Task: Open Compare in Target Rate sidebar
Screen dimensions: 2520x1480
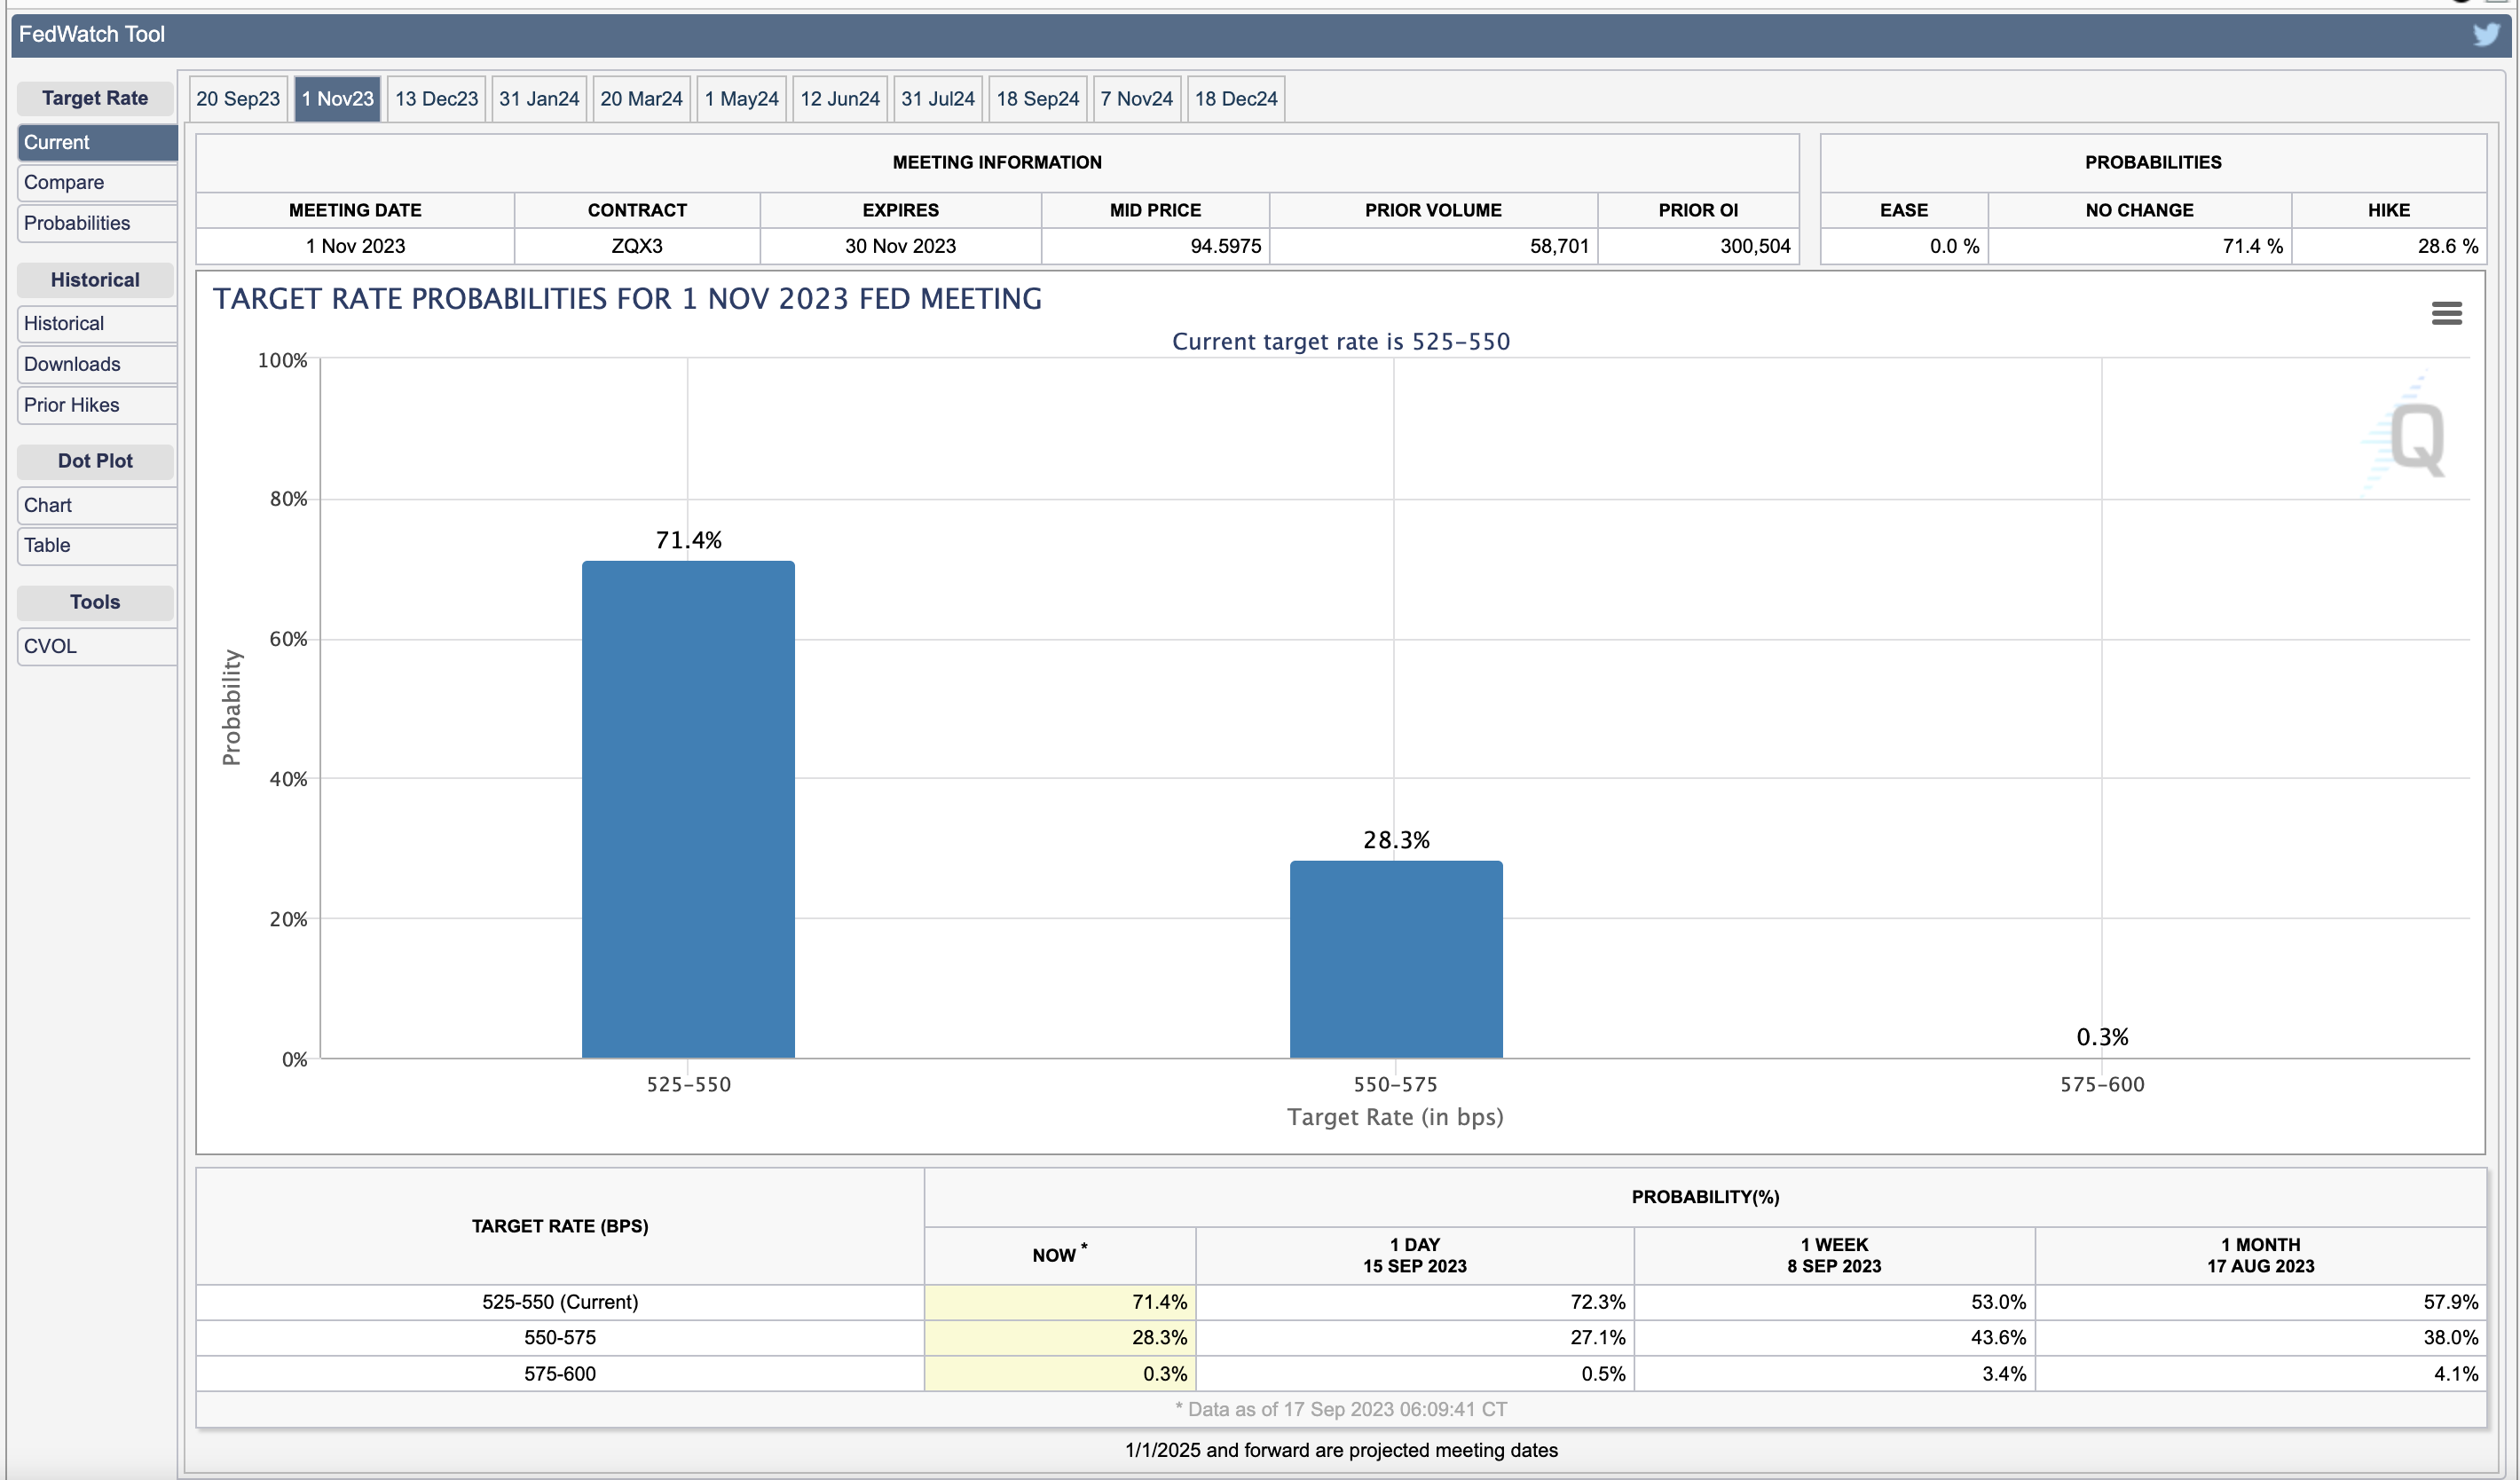Action: [64, 182]
